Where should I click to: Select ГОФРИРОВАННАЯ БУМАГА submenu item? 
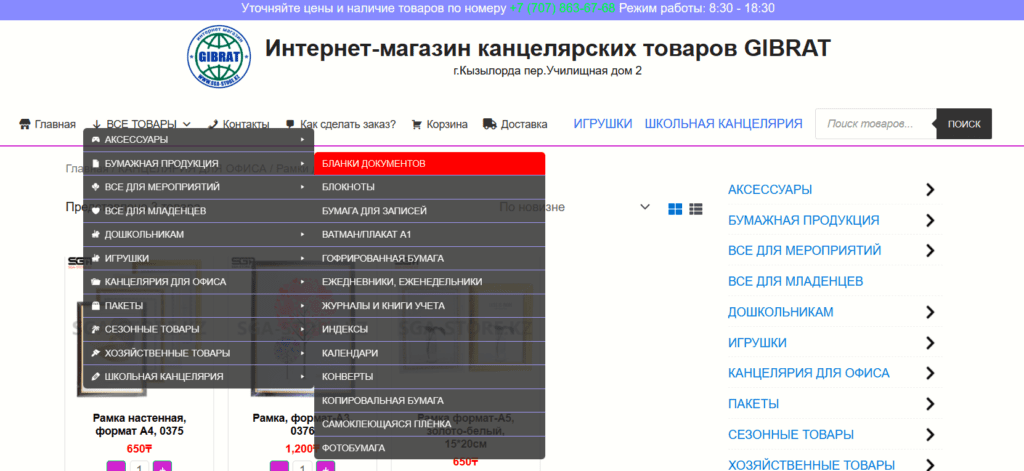[x=430, y=258]
